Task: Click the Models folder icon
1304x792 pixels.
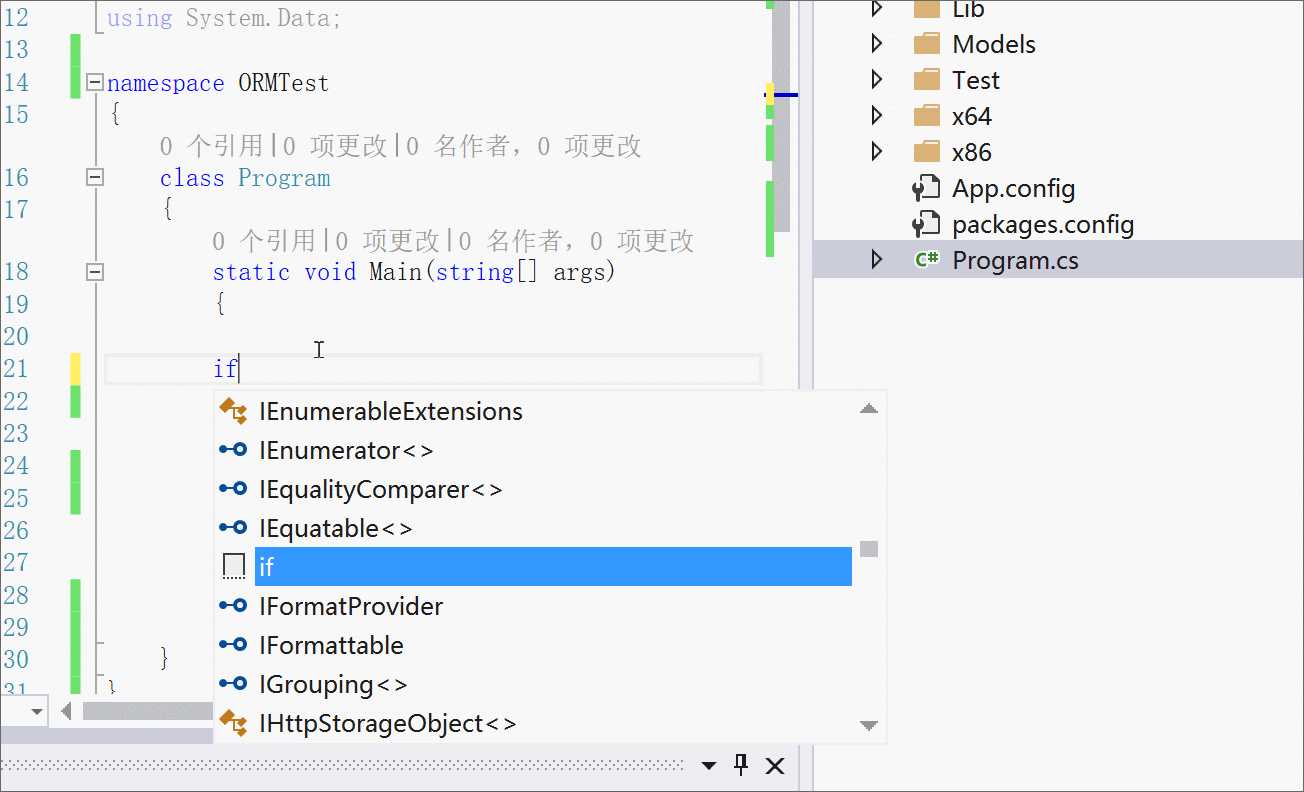Action: 927,44
